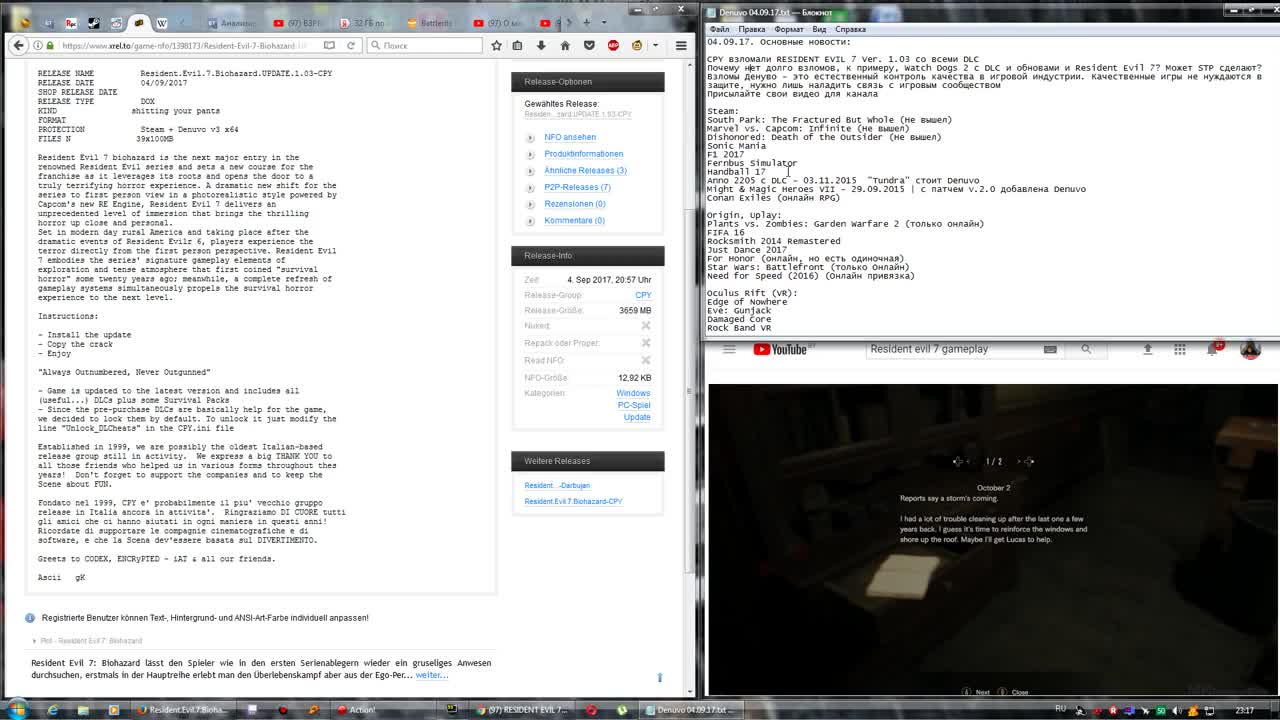The height and width of the screenshot is (720, 1280).
Task: Switch to the '(97) ВЗРЕ' YouTube tab
Action: coord(297,22)
